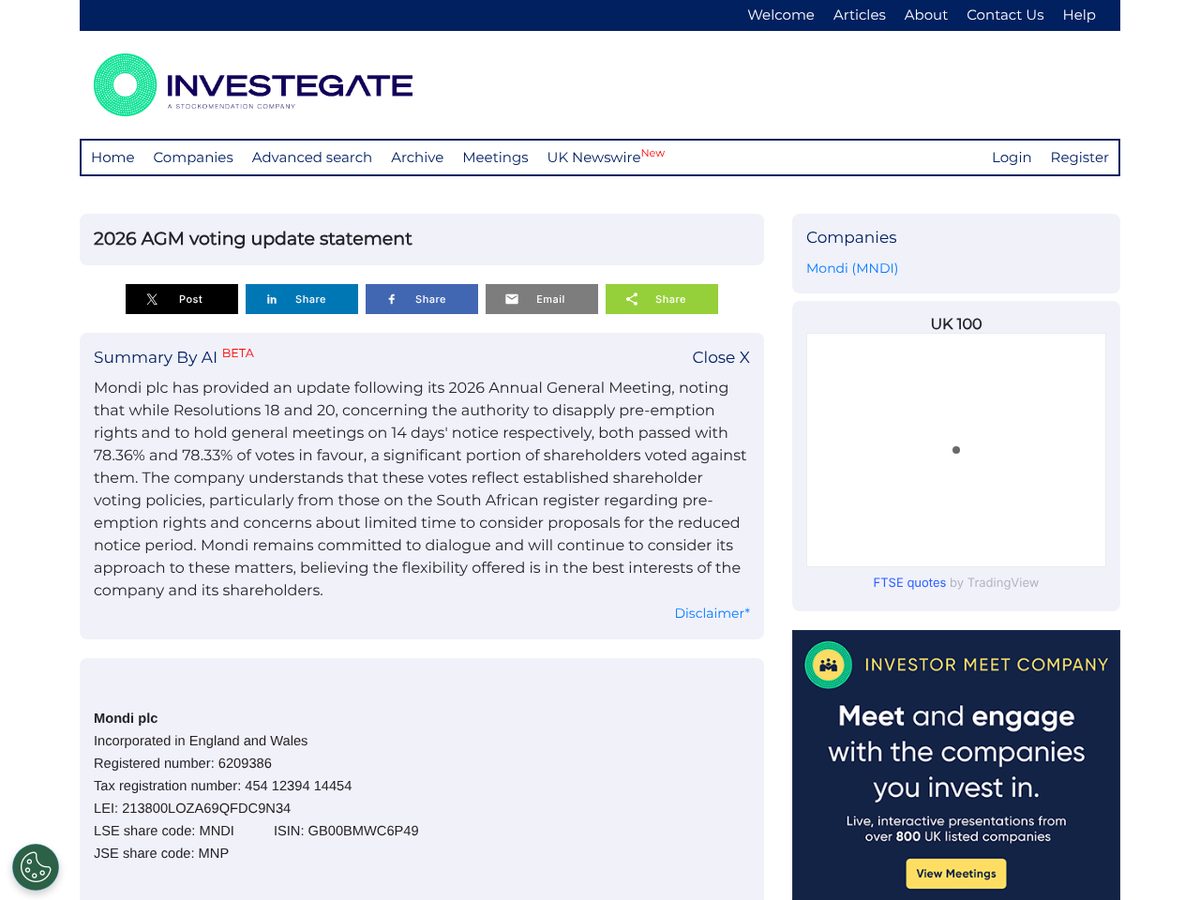Image resolution: width=1200 pixels, height=900 pixels.
Task: Go to Advanced search
Action: [x=312, y=157]
